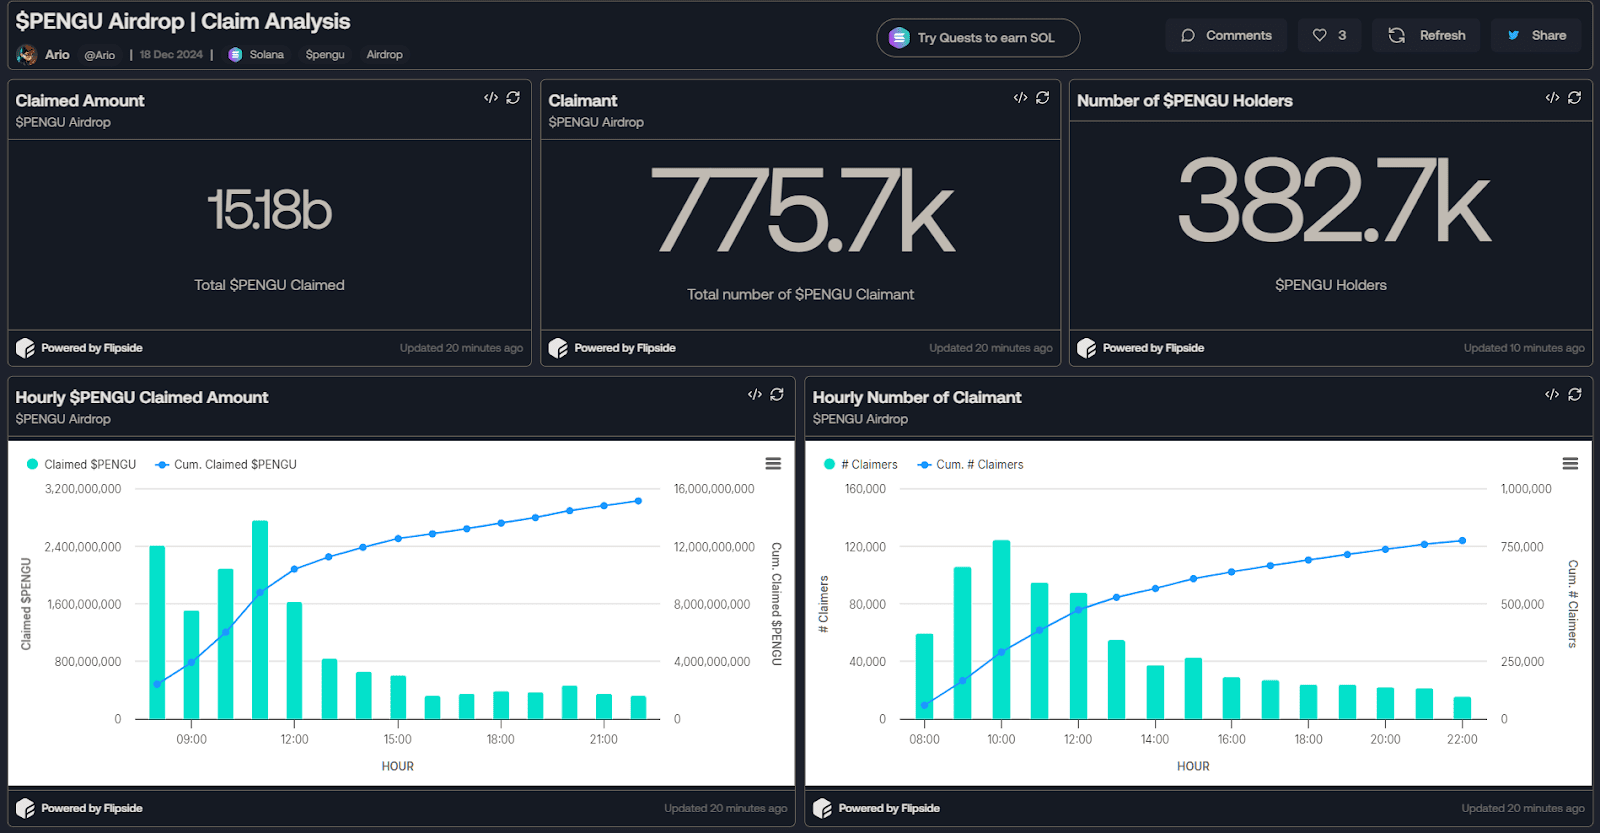
Task: Refresh the Number of $PENGU Holders card
Action: pyautogui.click(x=1574, y=98)
